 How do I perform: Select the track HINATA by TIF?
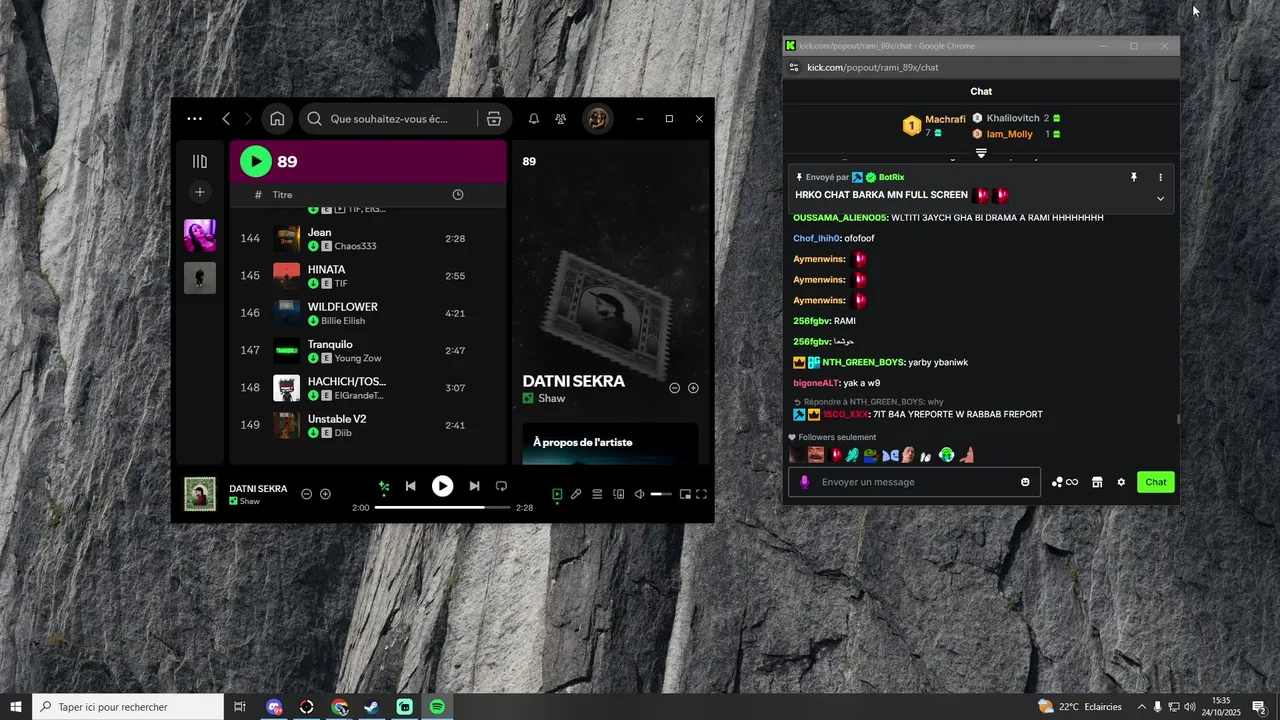coord(368,276)
